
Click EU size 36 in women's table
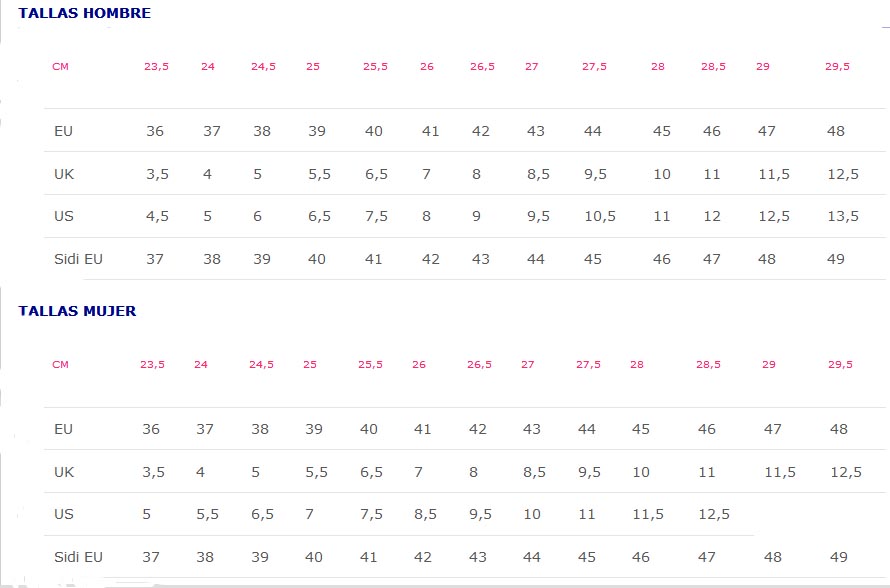[151, 430]
